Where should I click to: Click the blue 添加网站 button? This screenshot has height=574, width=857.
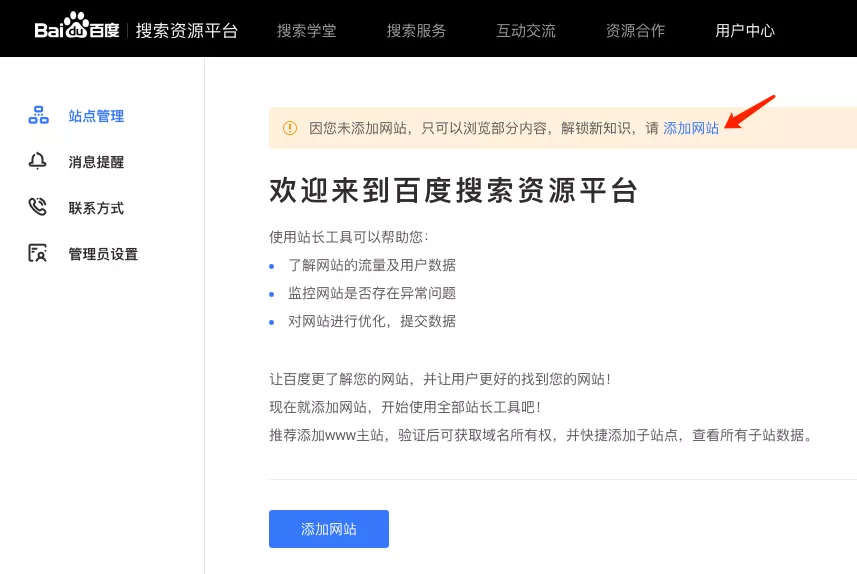click(329, 529)
